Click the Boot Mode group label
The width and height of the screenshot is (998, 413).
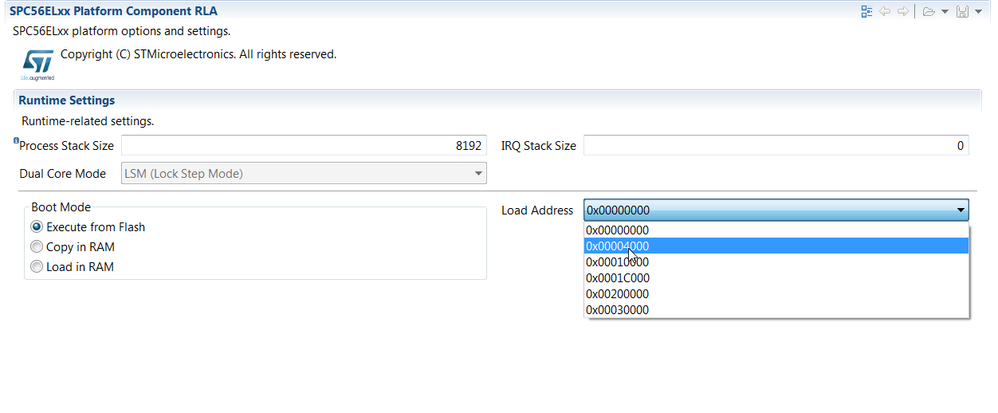click(x=61, y=207)
